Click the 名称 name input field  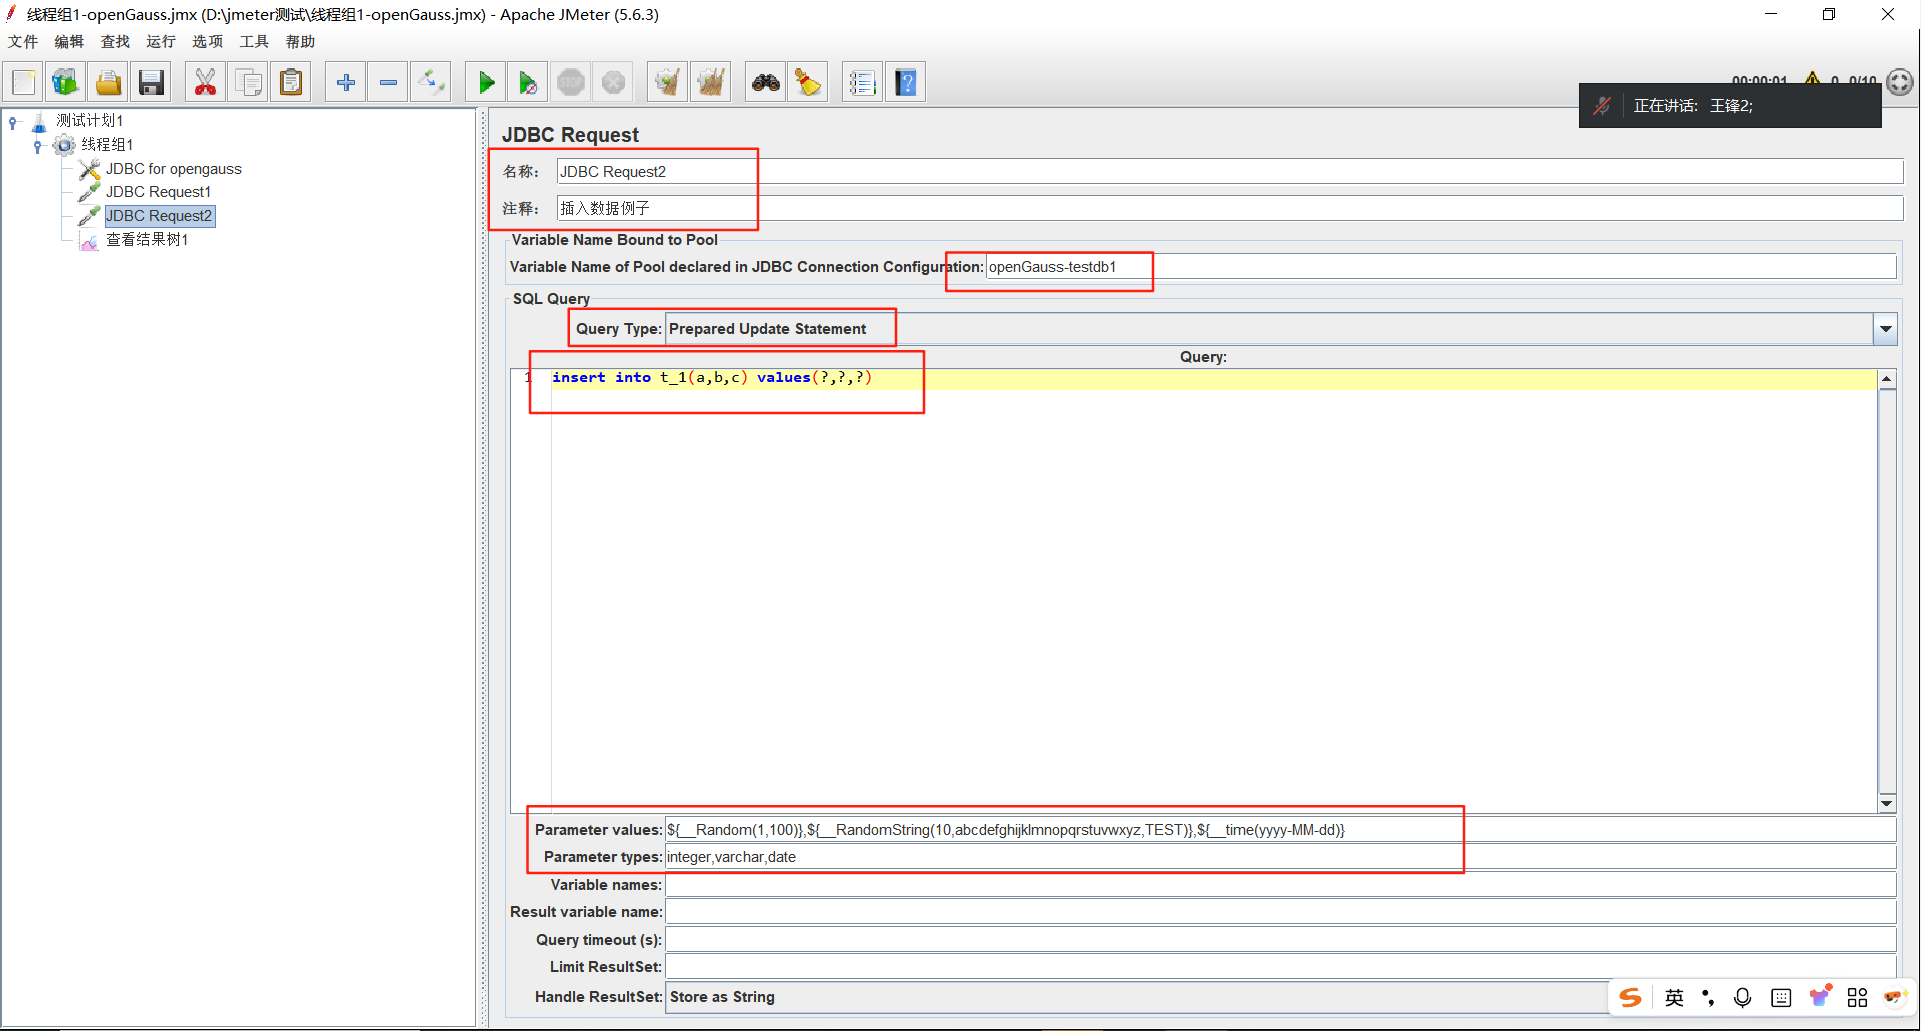point(1229,172)
